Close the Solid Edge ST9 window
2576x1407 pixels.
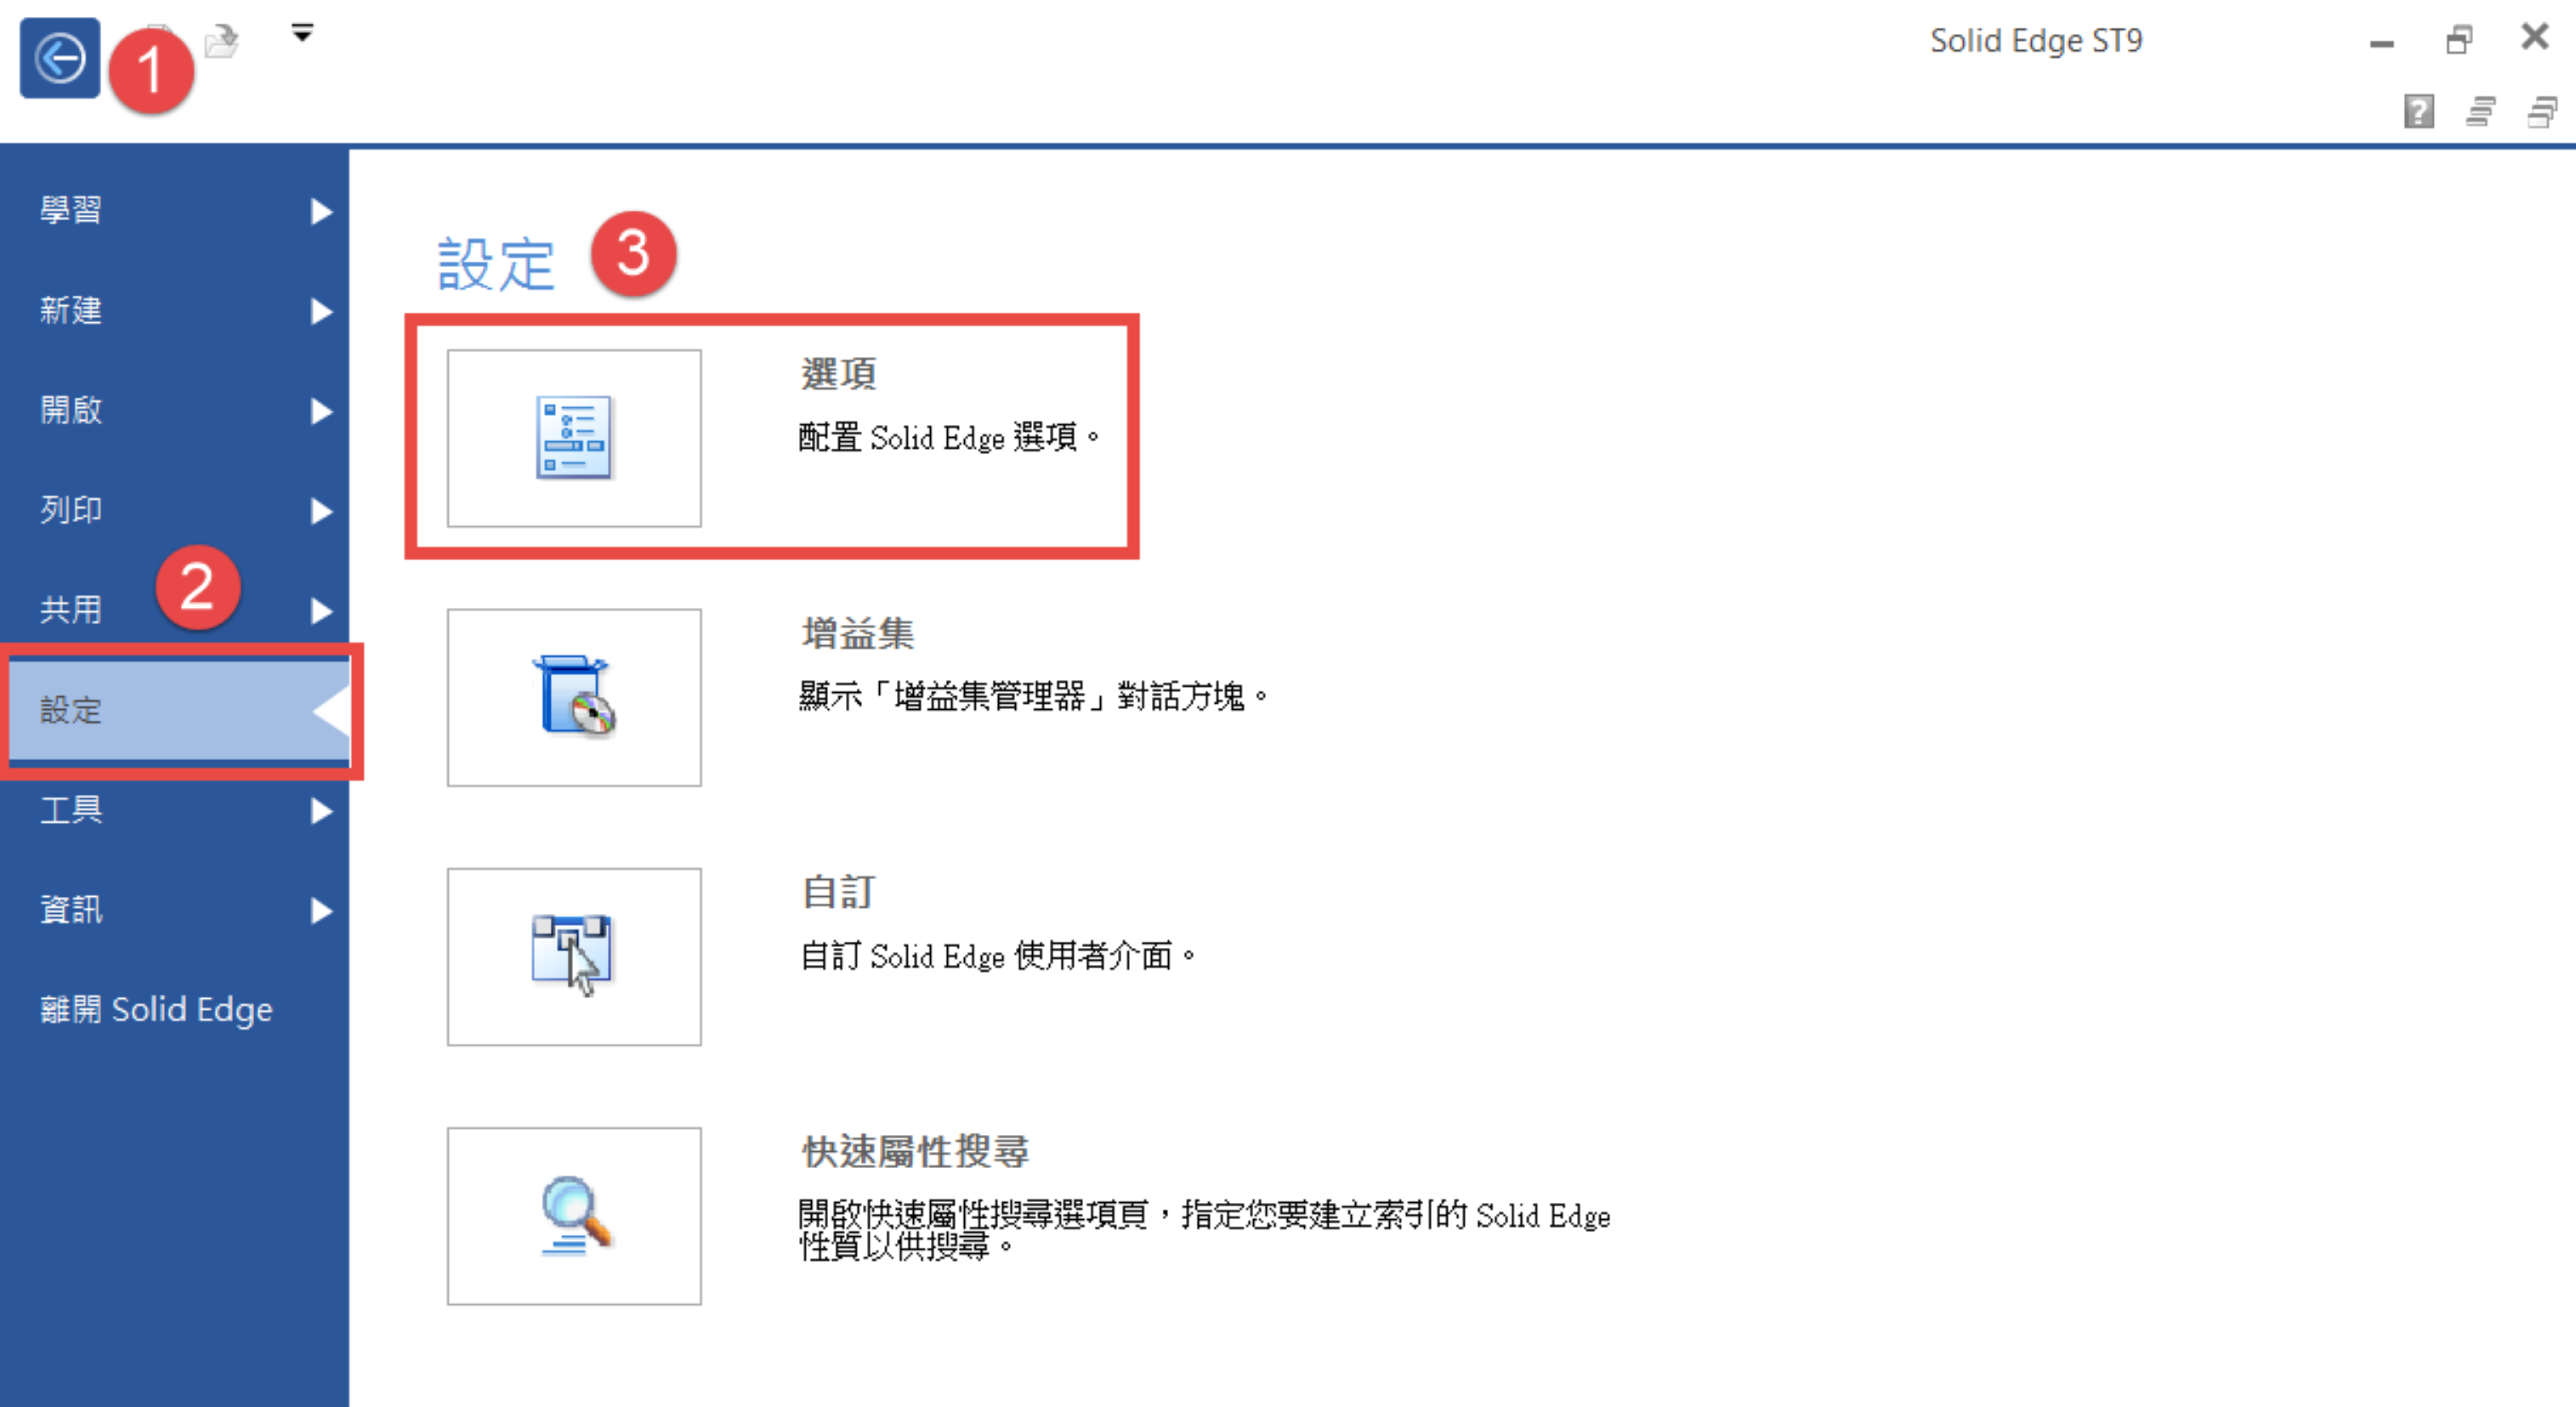(x=2535, y=38)
